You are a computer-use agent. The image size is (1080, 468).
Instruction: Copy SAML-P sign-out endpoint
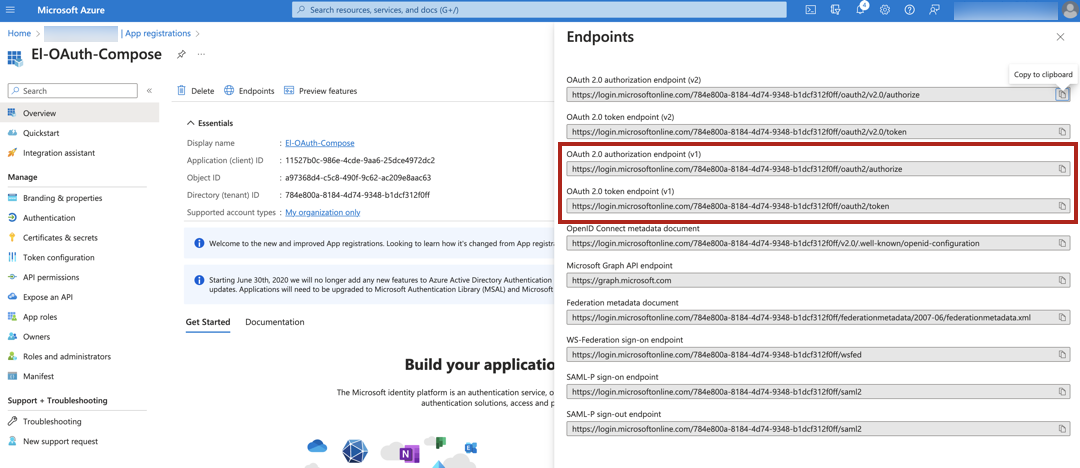pyautogui.click(x=1062, y=429)
